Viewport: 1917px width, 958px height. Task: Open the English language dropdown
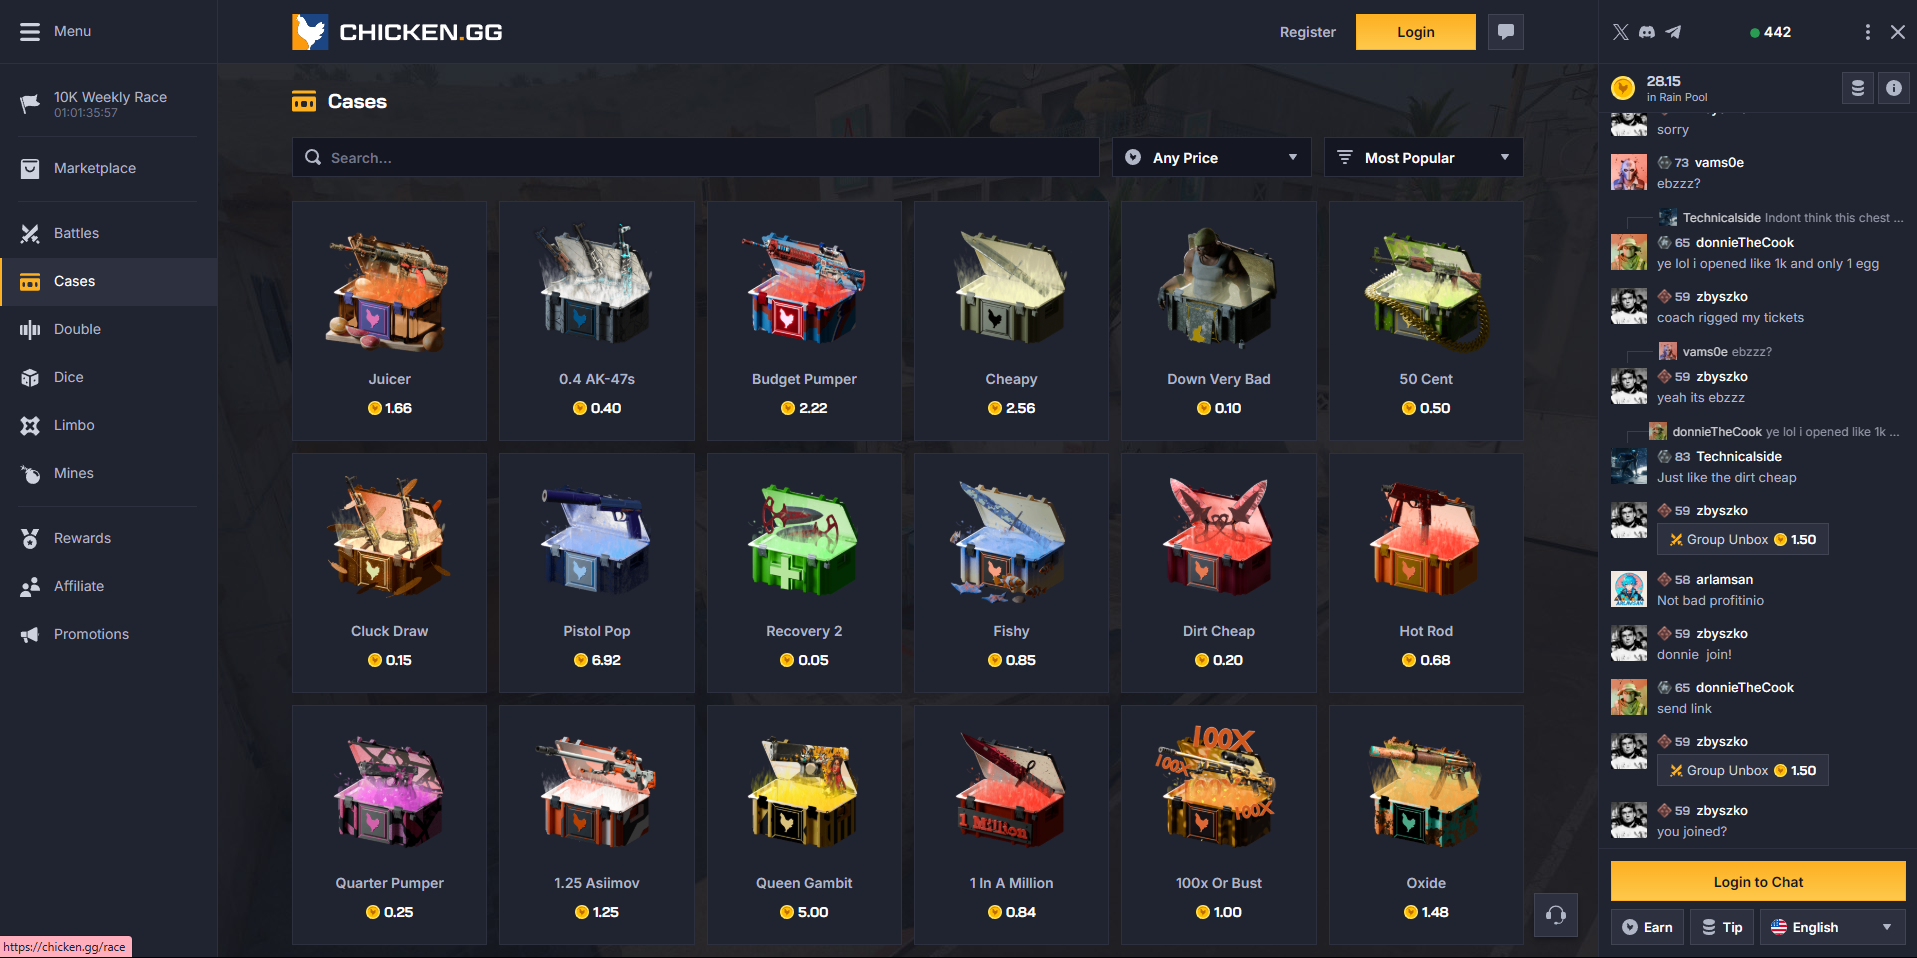point(1833,927)
